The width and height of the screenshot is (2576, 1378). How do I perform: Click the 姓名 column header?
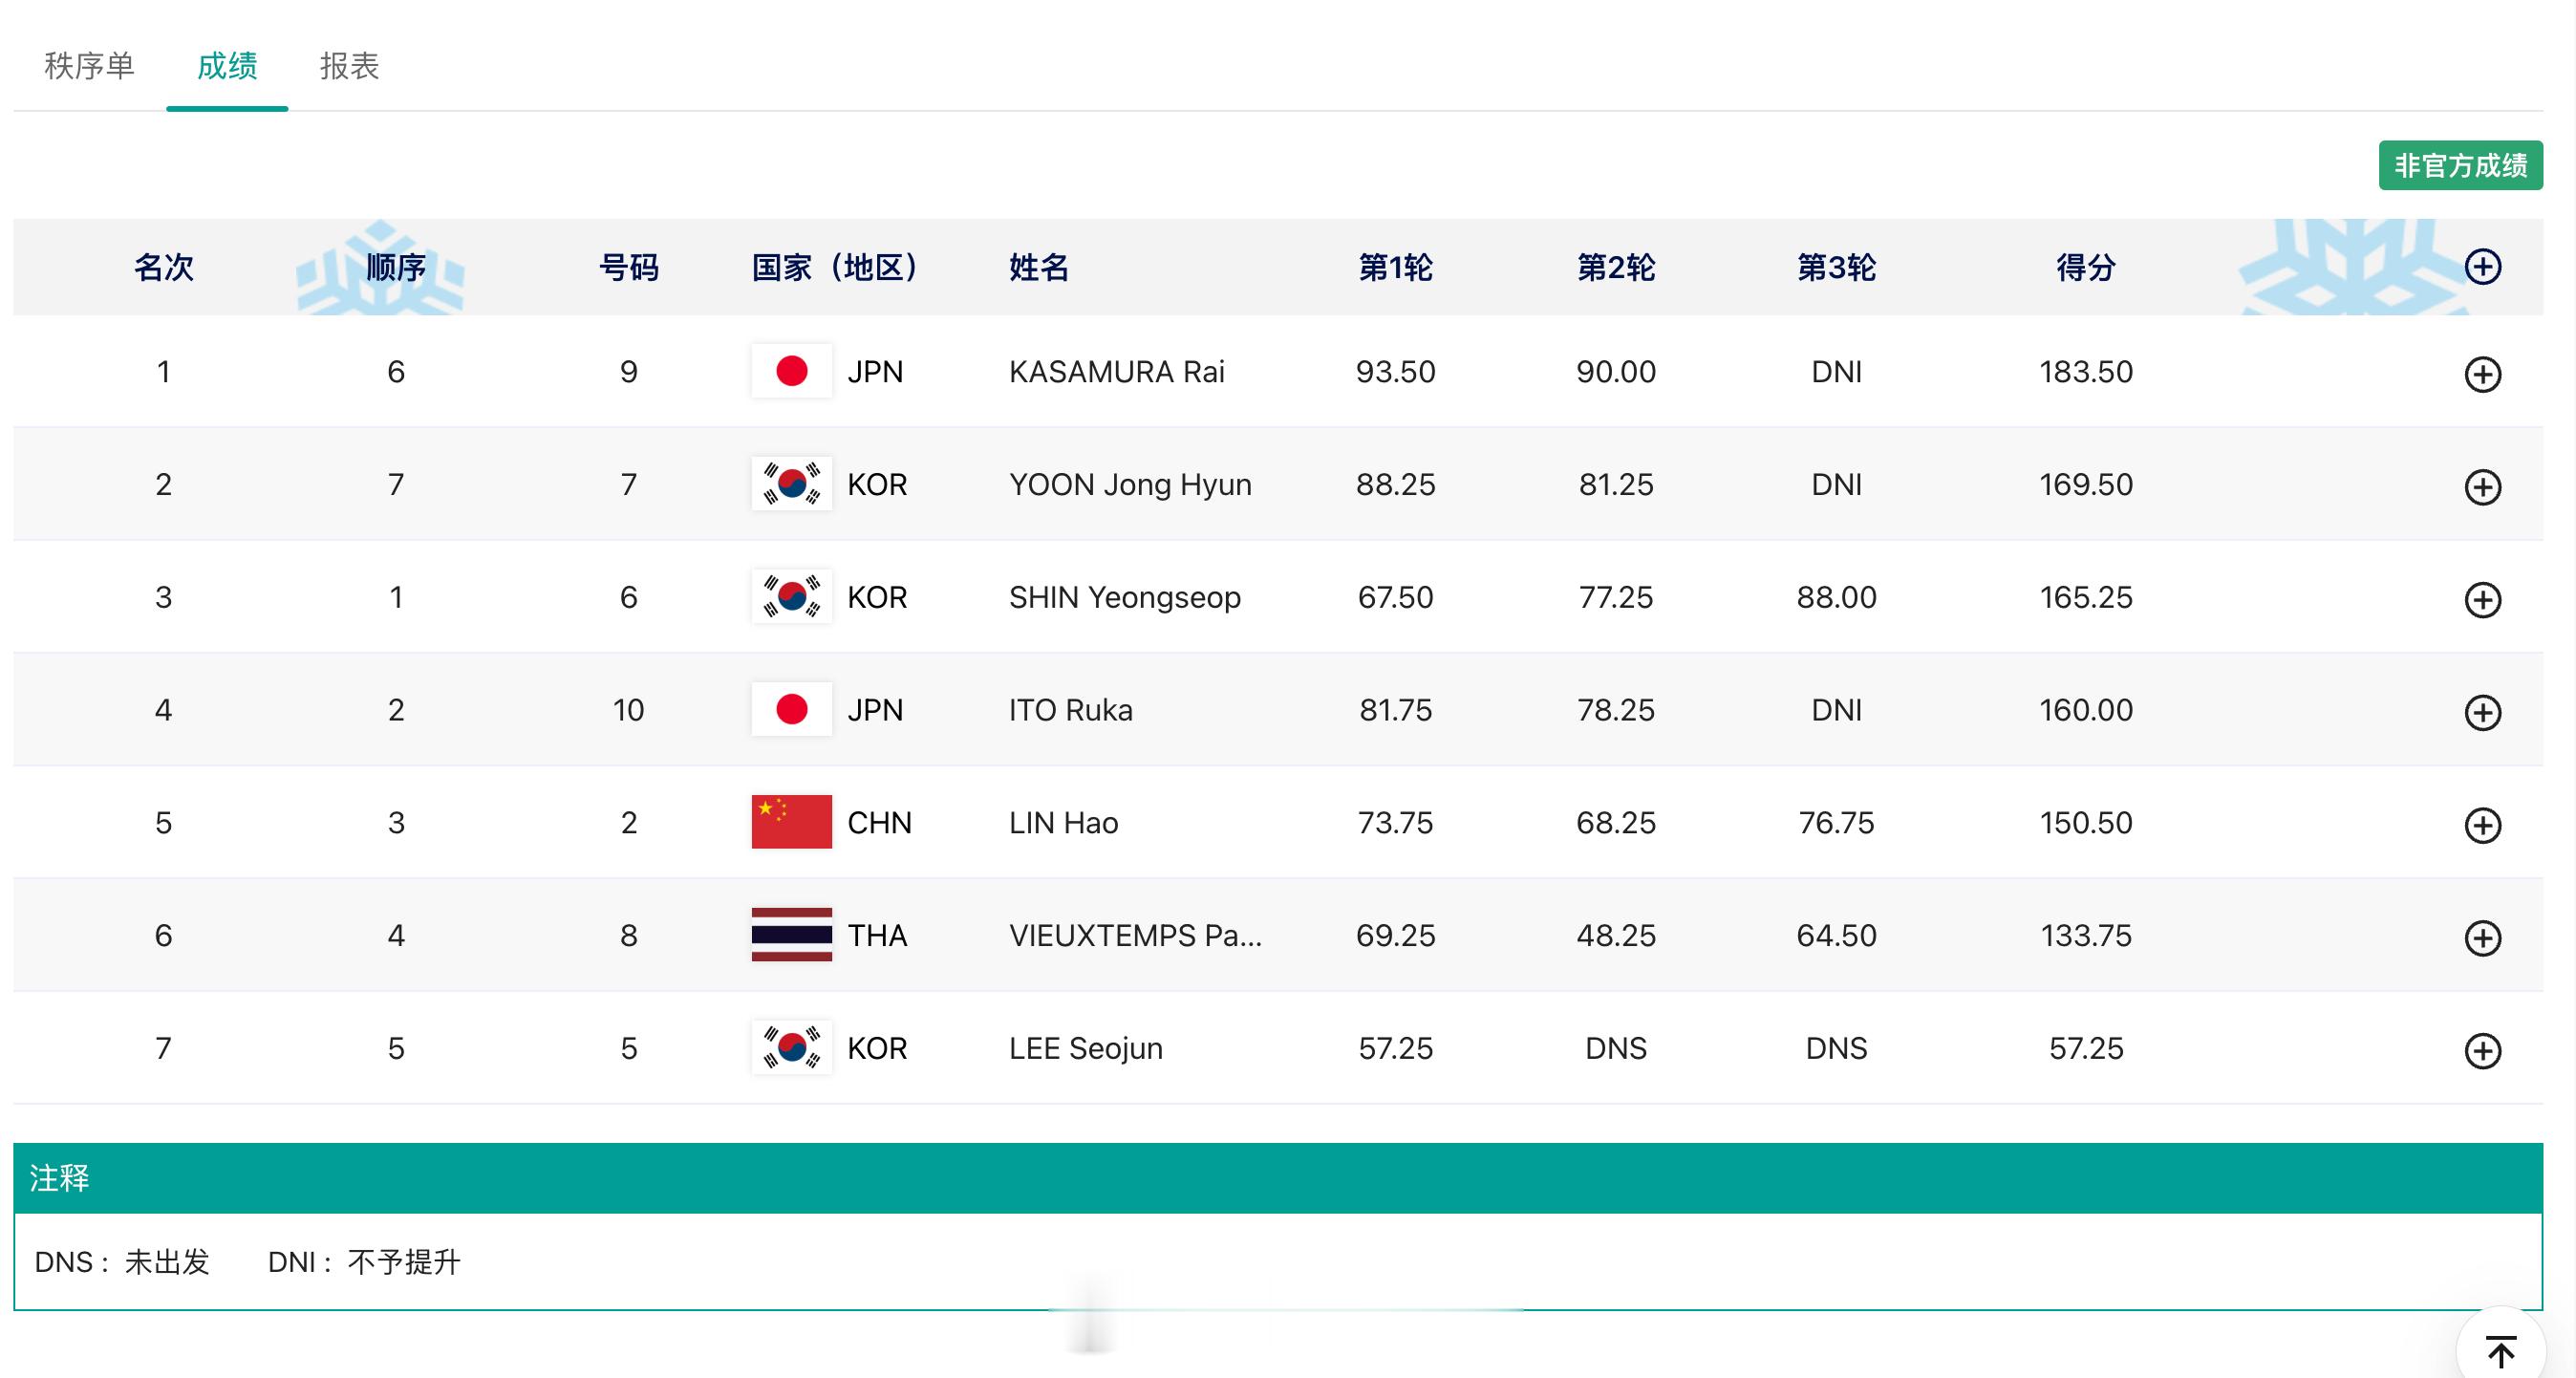(1039, 267)
